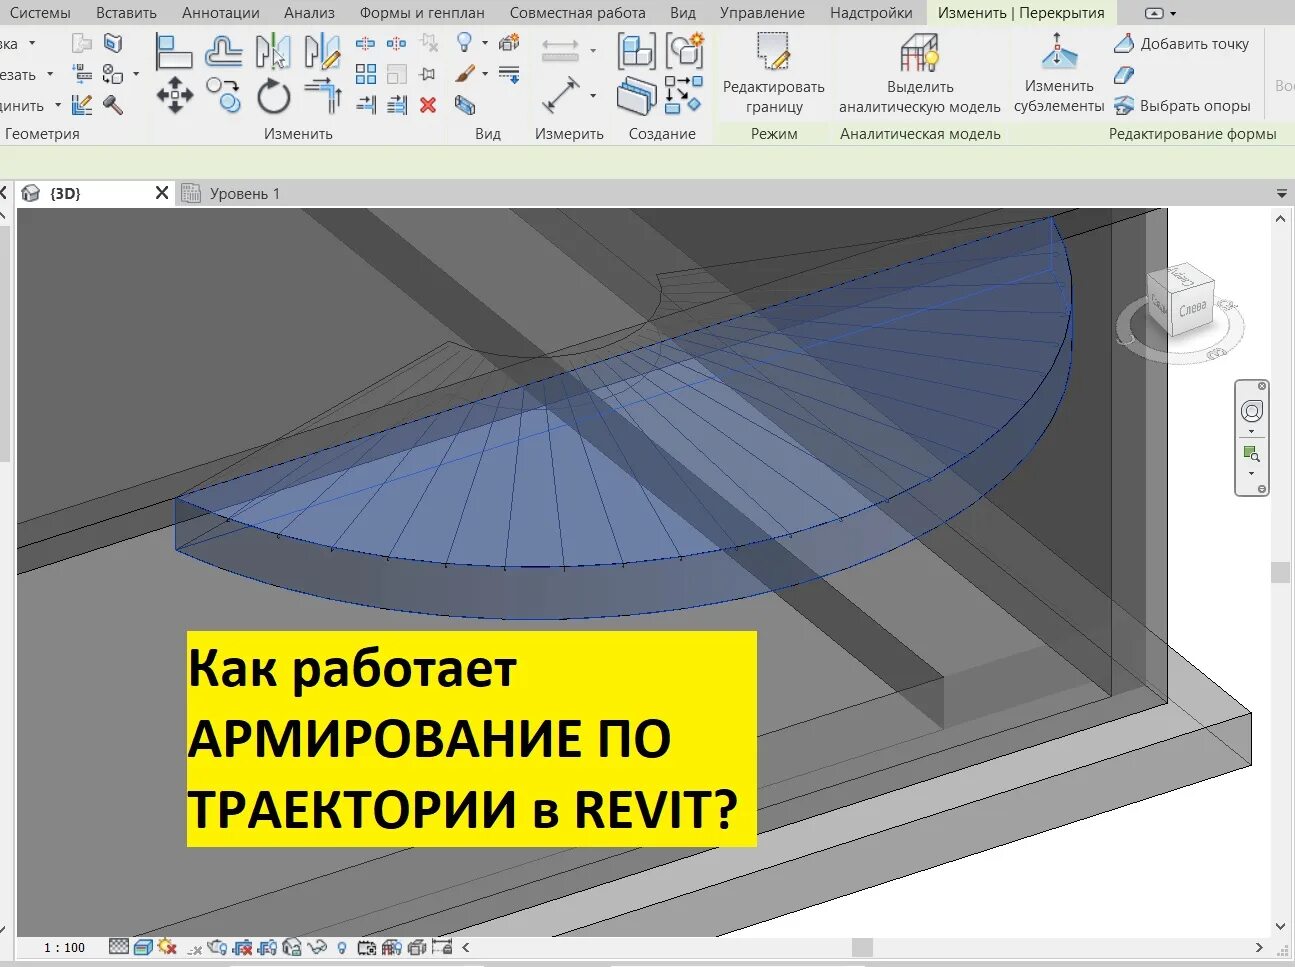This screenshot has width=1295, height=967.
Task: Click Edit Boundary icon
Action: point(774,52)
